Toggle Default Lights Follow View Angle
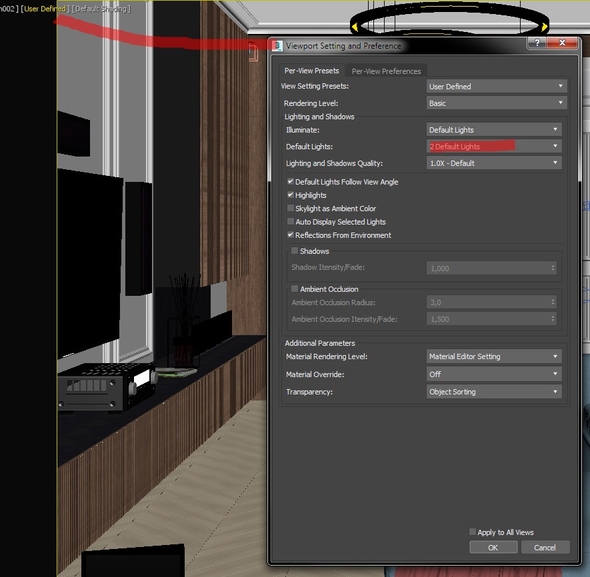This screenshot has width=590, height=577. pos(290,181)
